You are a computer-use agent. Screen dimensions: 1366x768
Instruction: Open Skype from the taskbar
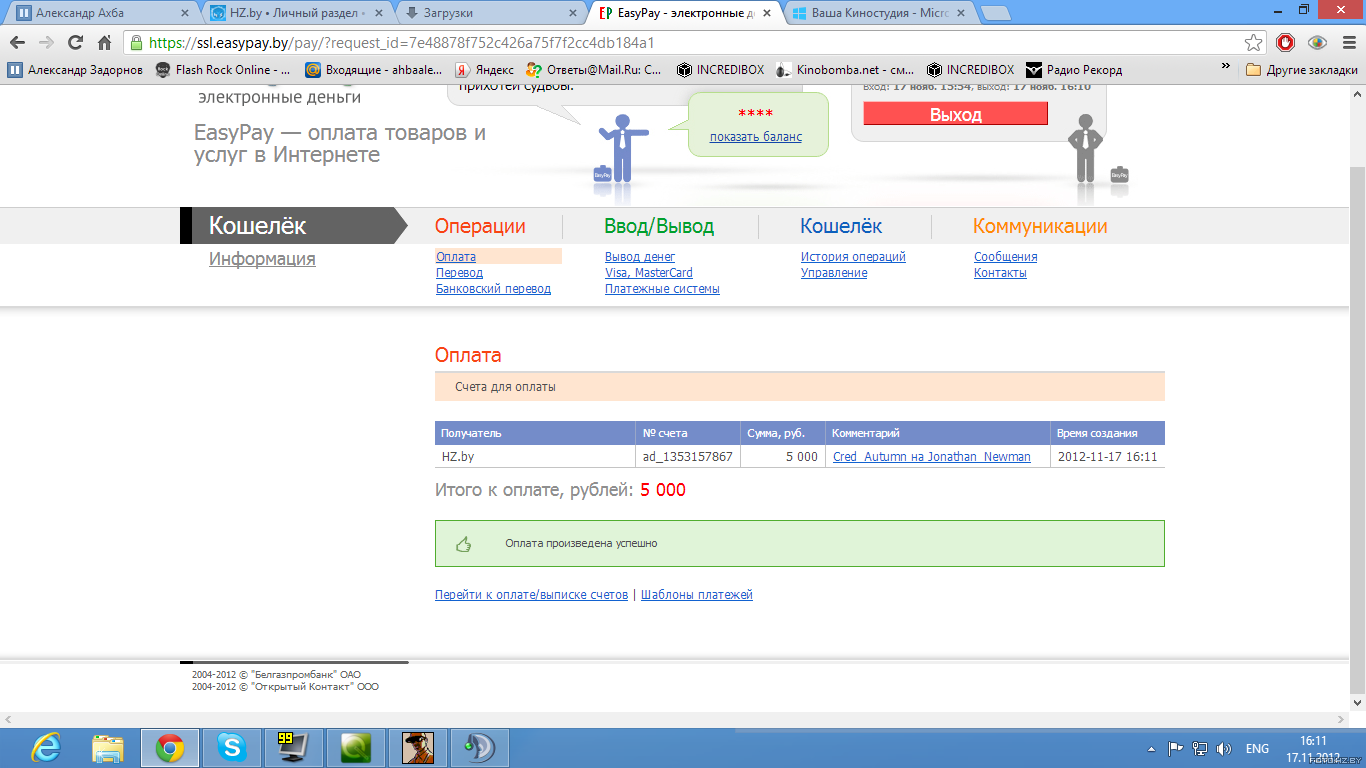click(231, 748)
